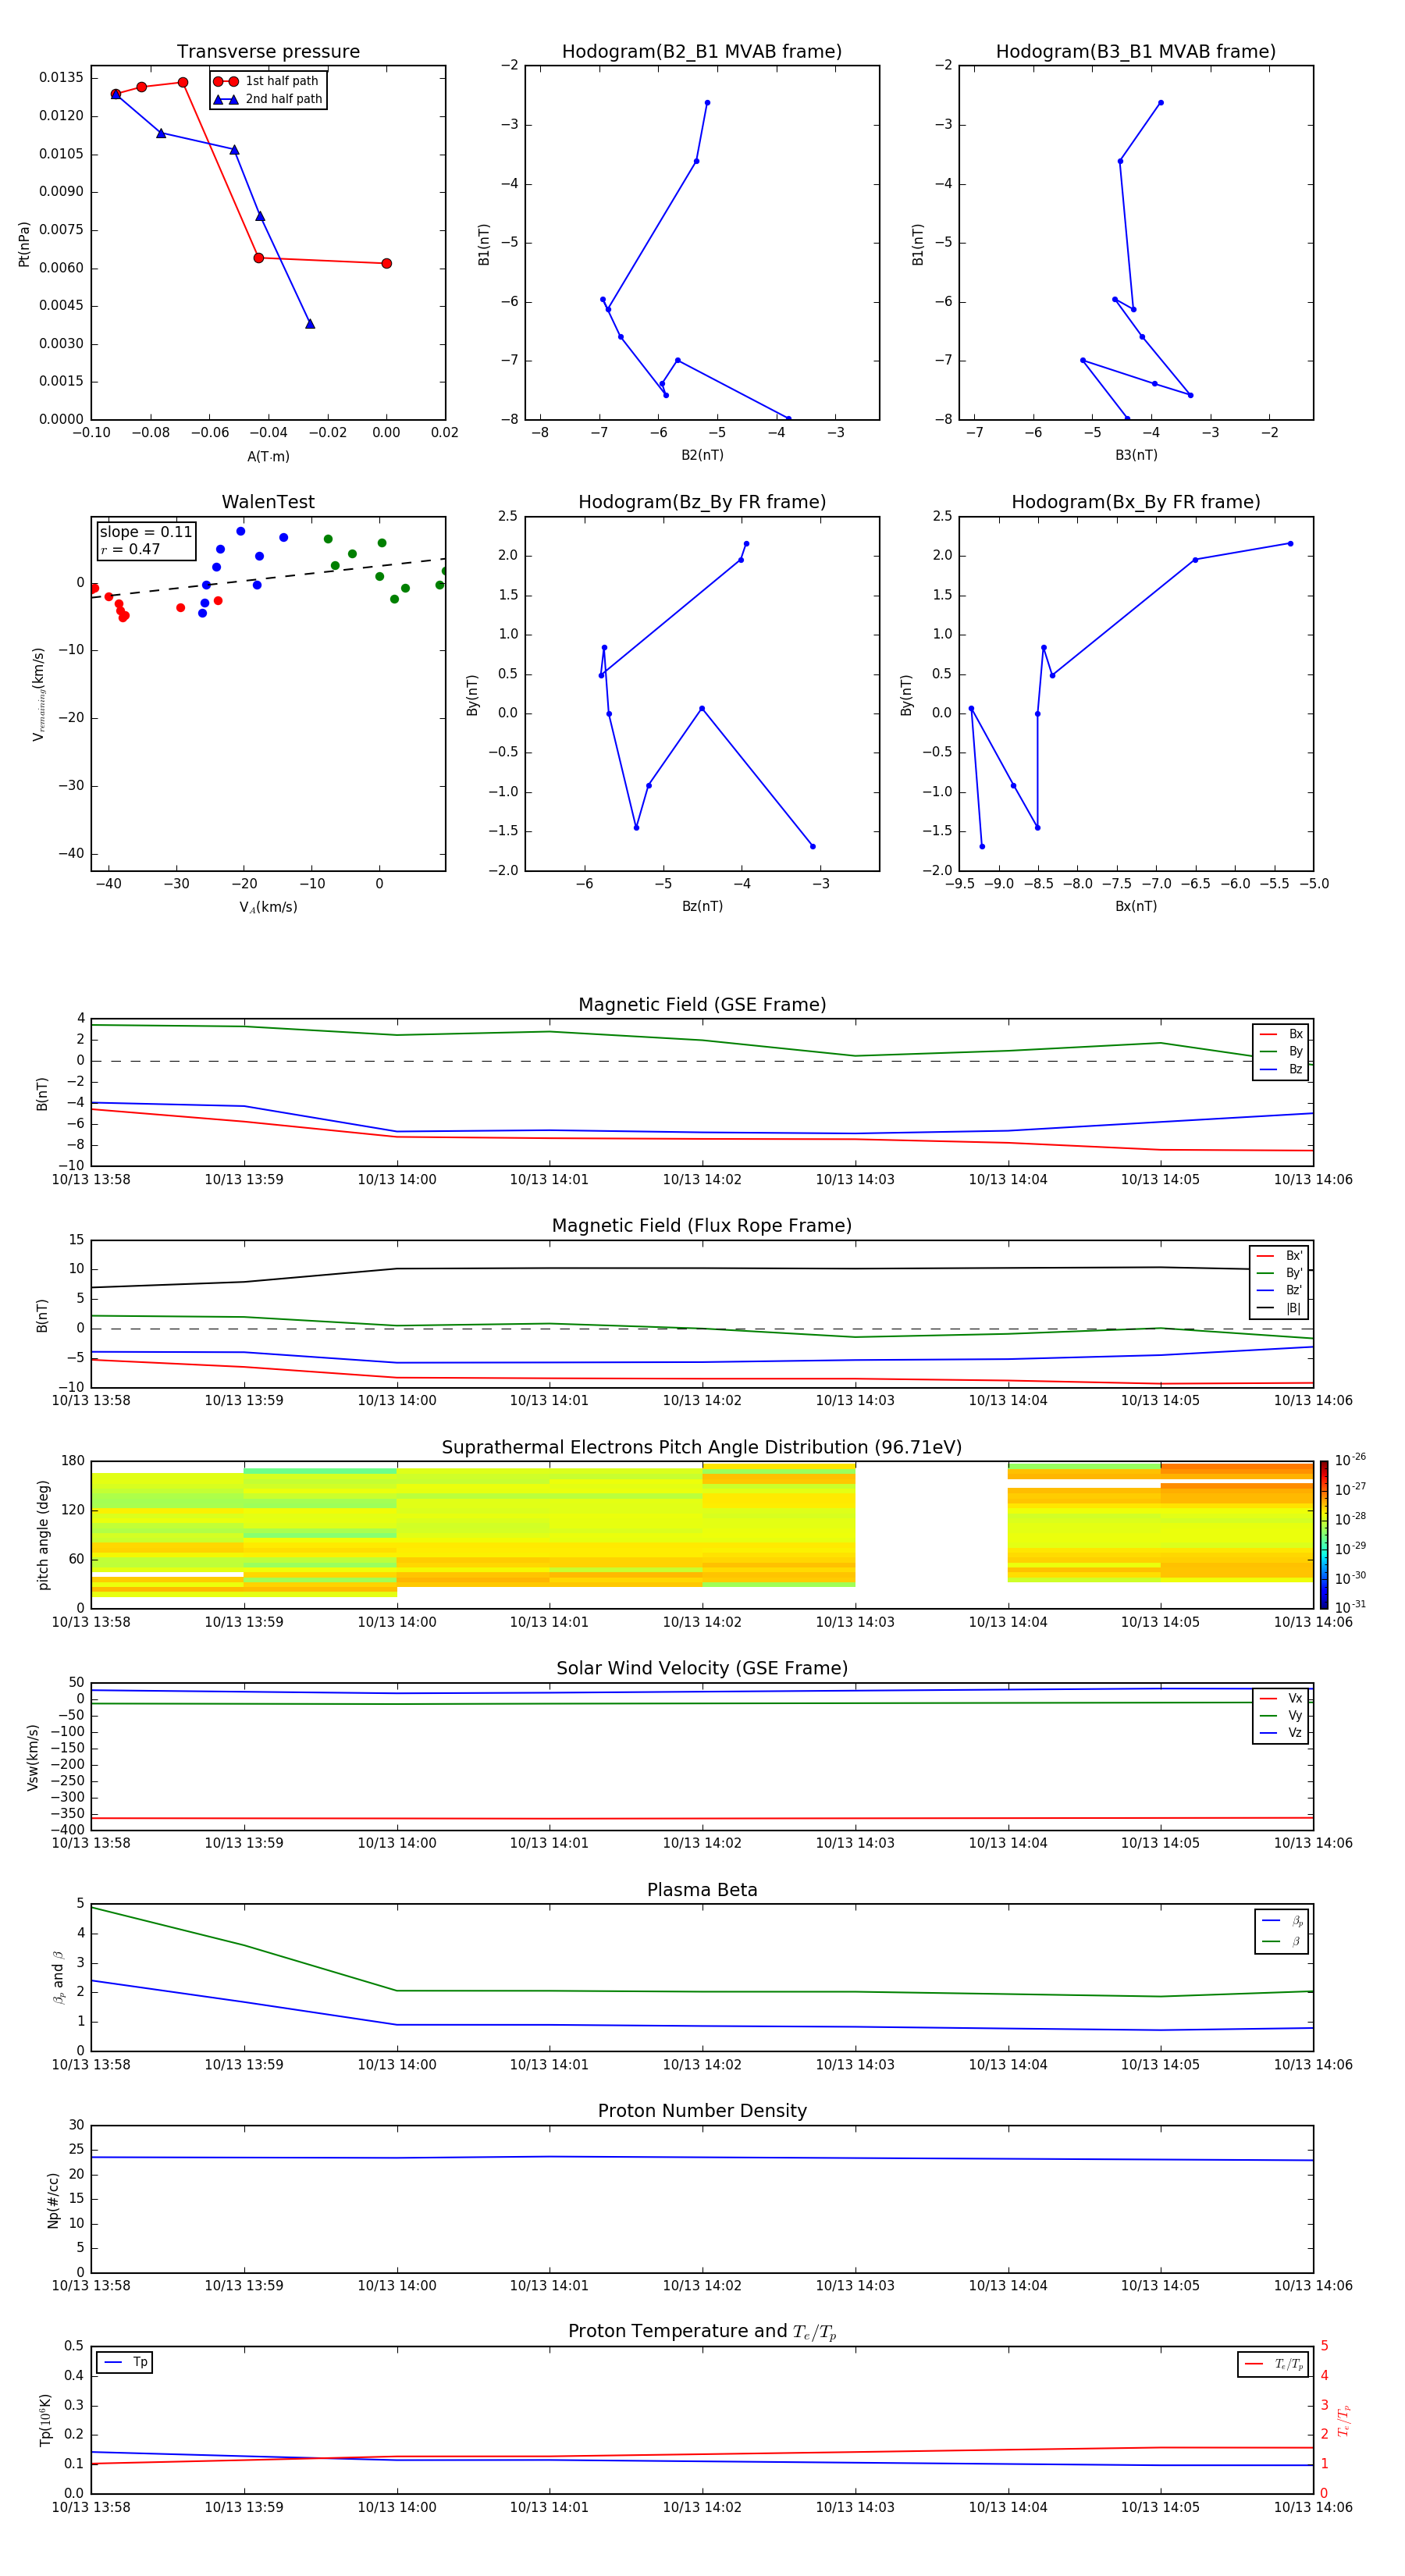Click the 'Suprathermal Electrons Pitch Angle Distribution' title
This screenshot has width=1405, height=2576.
coord(702,1448)
